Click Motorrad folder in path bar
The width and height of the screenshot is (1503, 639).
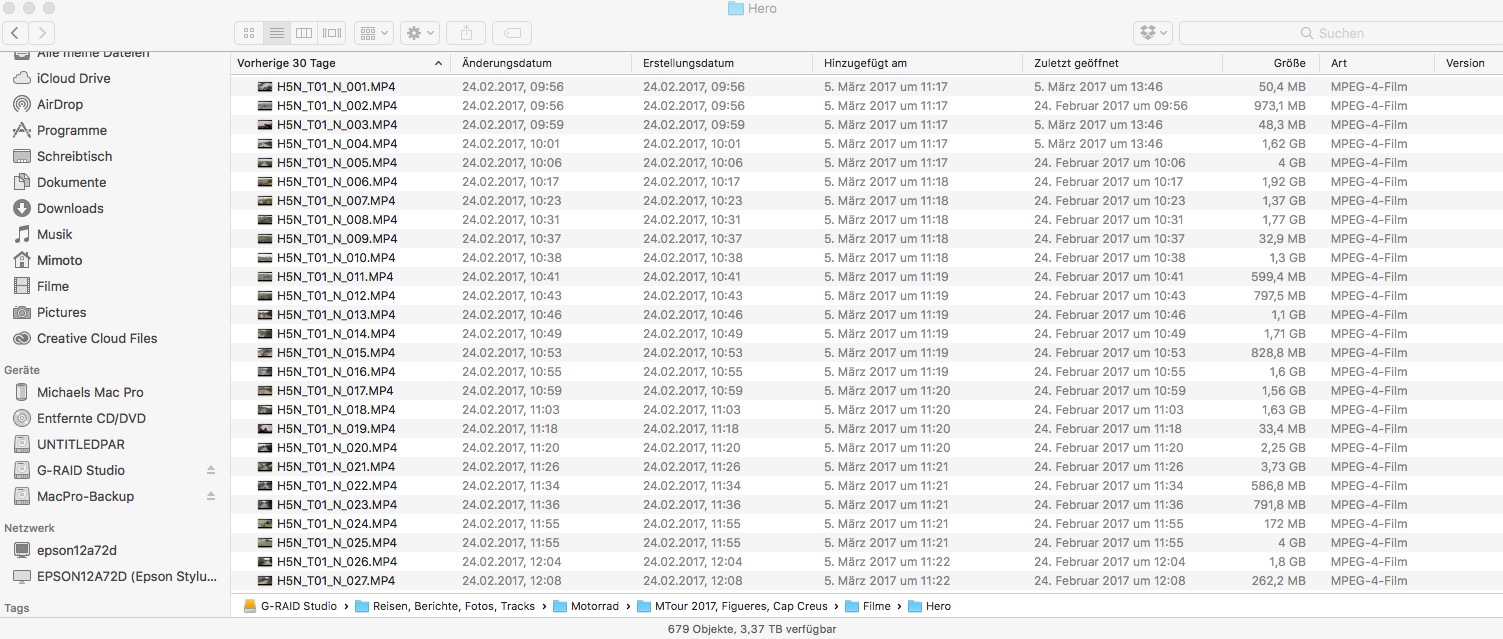click(x=594, y=606)
